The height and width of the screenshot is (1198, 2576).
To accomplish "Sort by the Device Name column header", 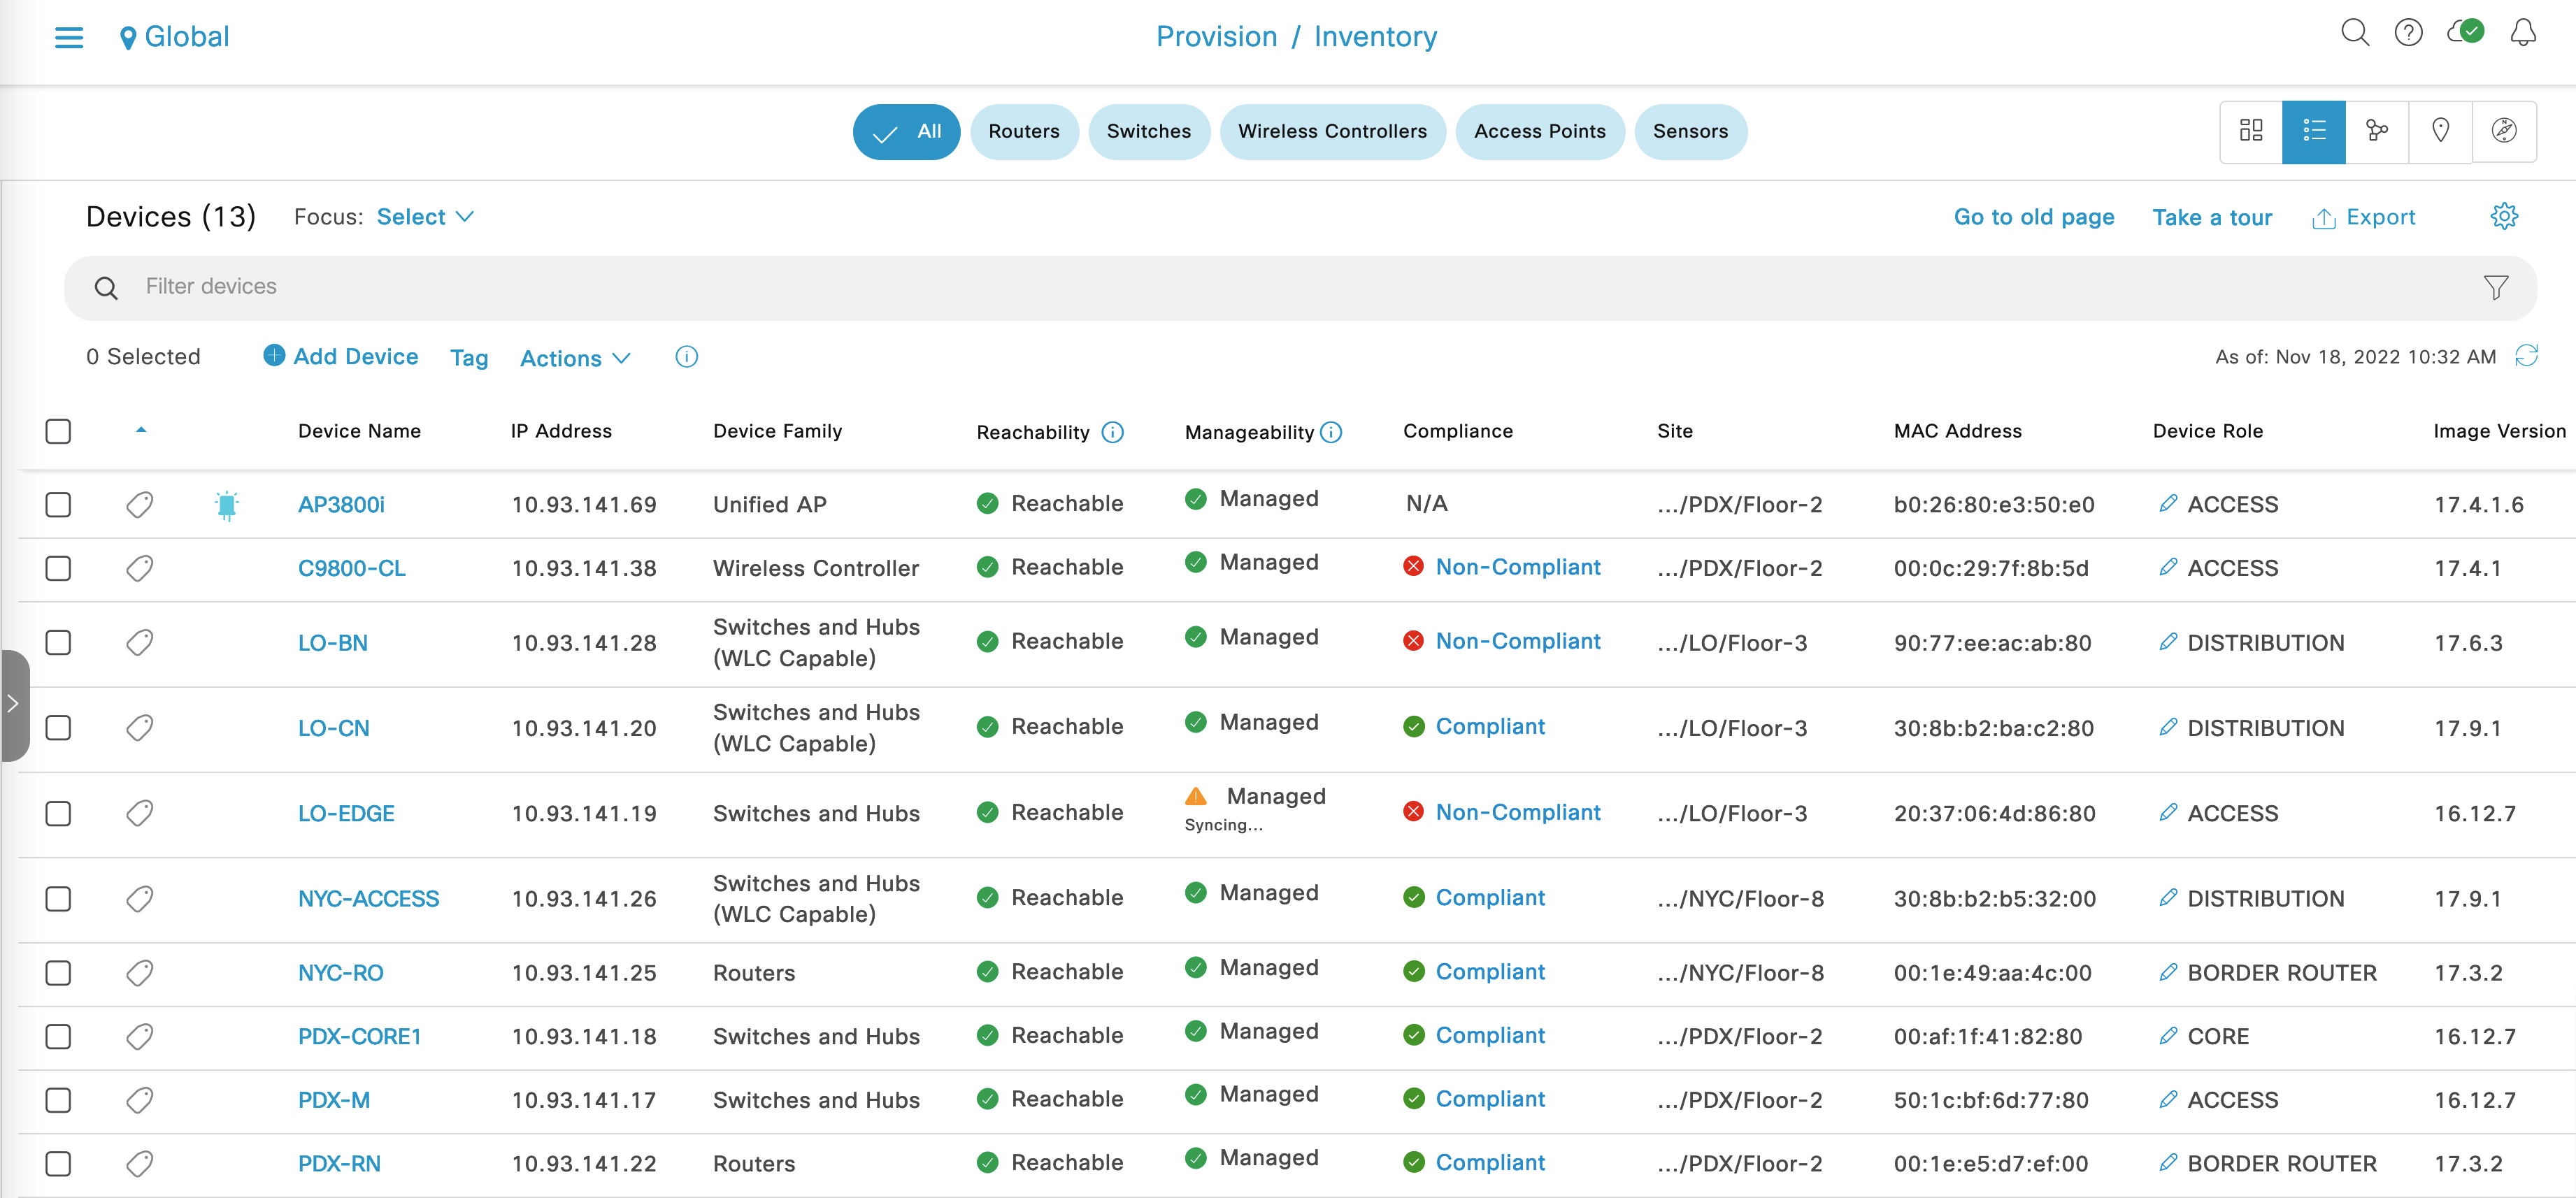I will click(x=359, y=431).
